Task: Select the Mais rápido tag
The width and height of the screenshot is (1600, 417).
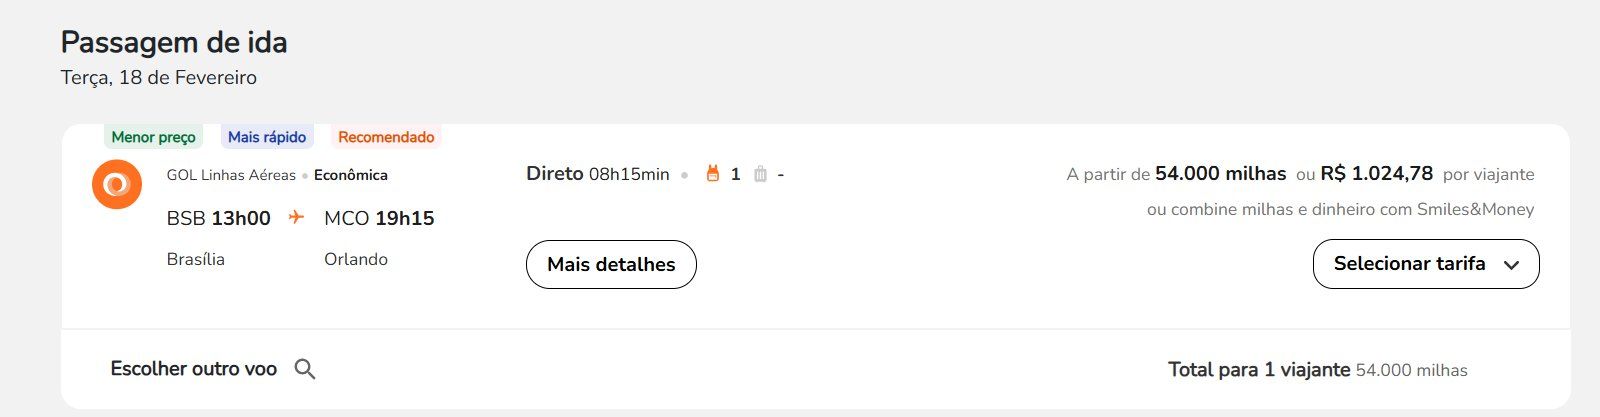Action: pyautogui.click(x=267, y=137)
